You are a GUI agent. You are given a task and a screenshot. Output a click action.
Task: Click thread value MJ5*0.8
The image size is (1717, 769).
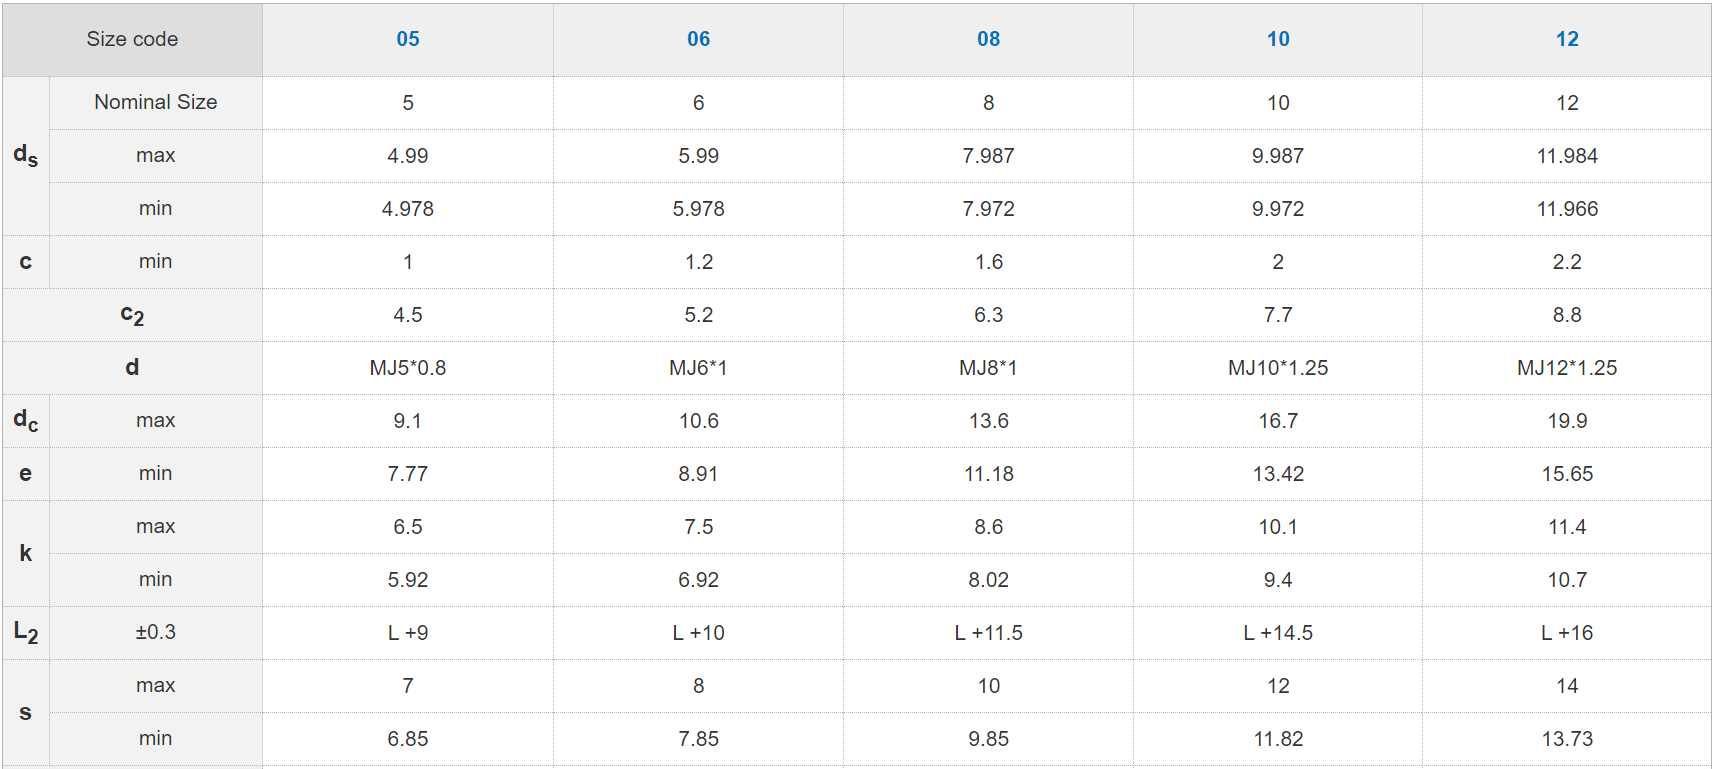click(x=408, y=368)
